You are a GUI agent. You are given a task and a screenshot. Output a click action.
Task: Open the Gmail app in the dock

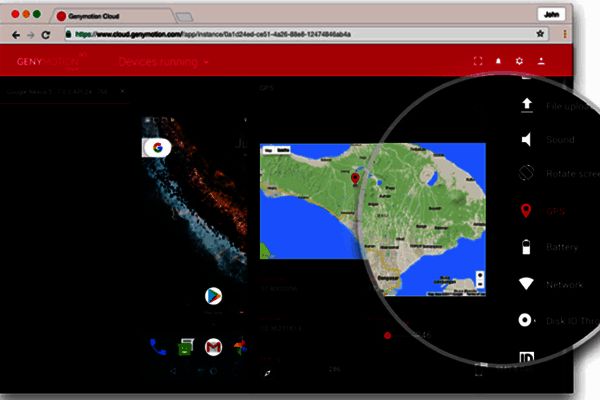pyautogui.click(x=212, y=347)
